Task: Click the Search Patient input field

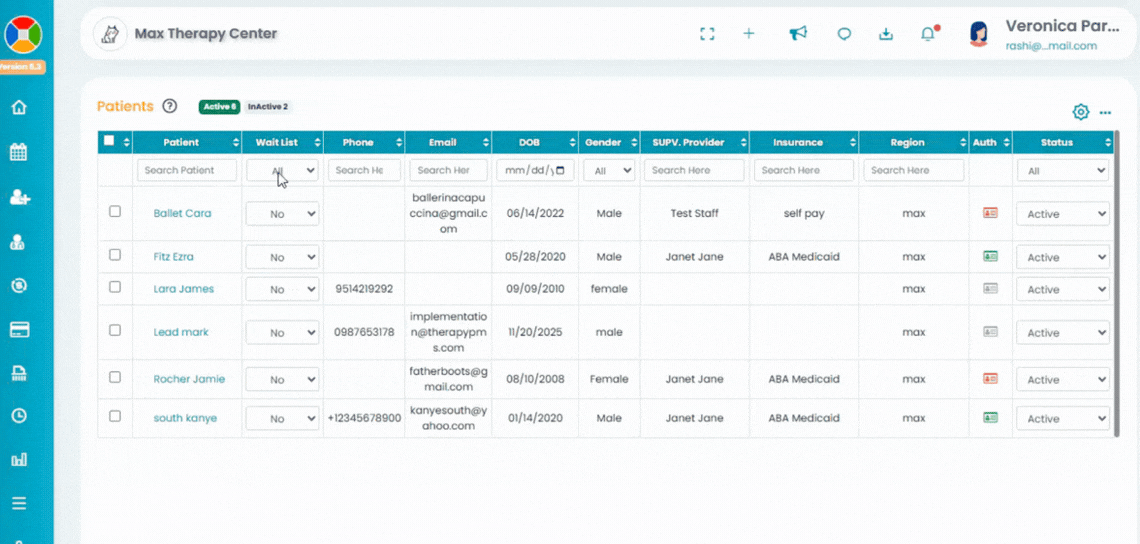Action: click(187, 171)
